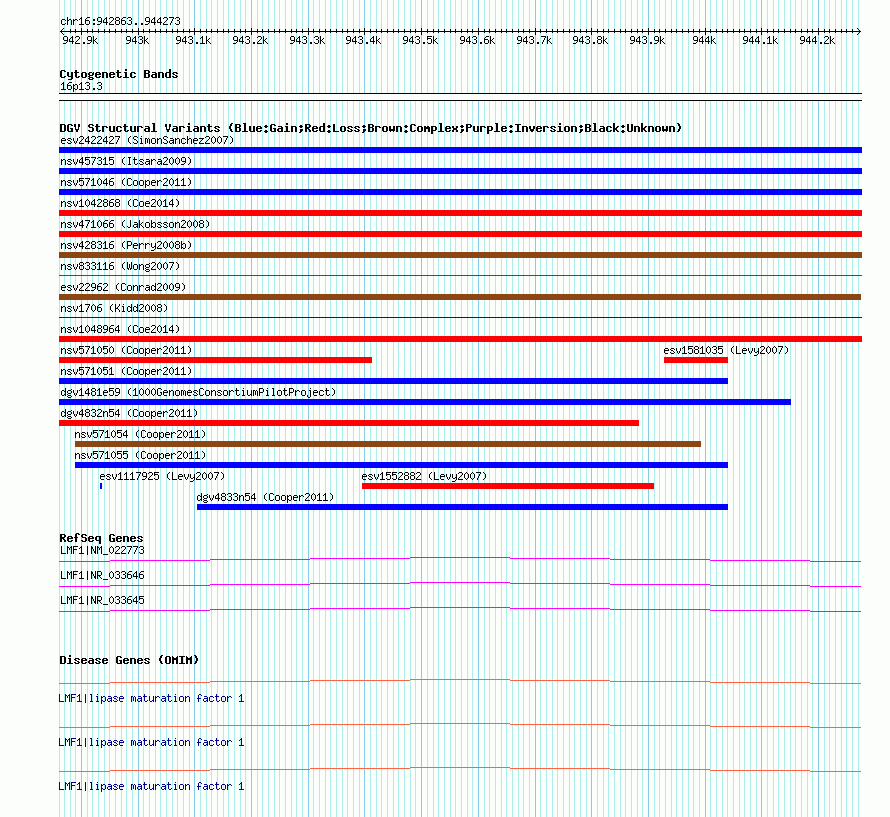The image size is (890, 817).
Task: Open the dgv4832n54 (Cooper2011) variant label
Action: pos(129,413)
